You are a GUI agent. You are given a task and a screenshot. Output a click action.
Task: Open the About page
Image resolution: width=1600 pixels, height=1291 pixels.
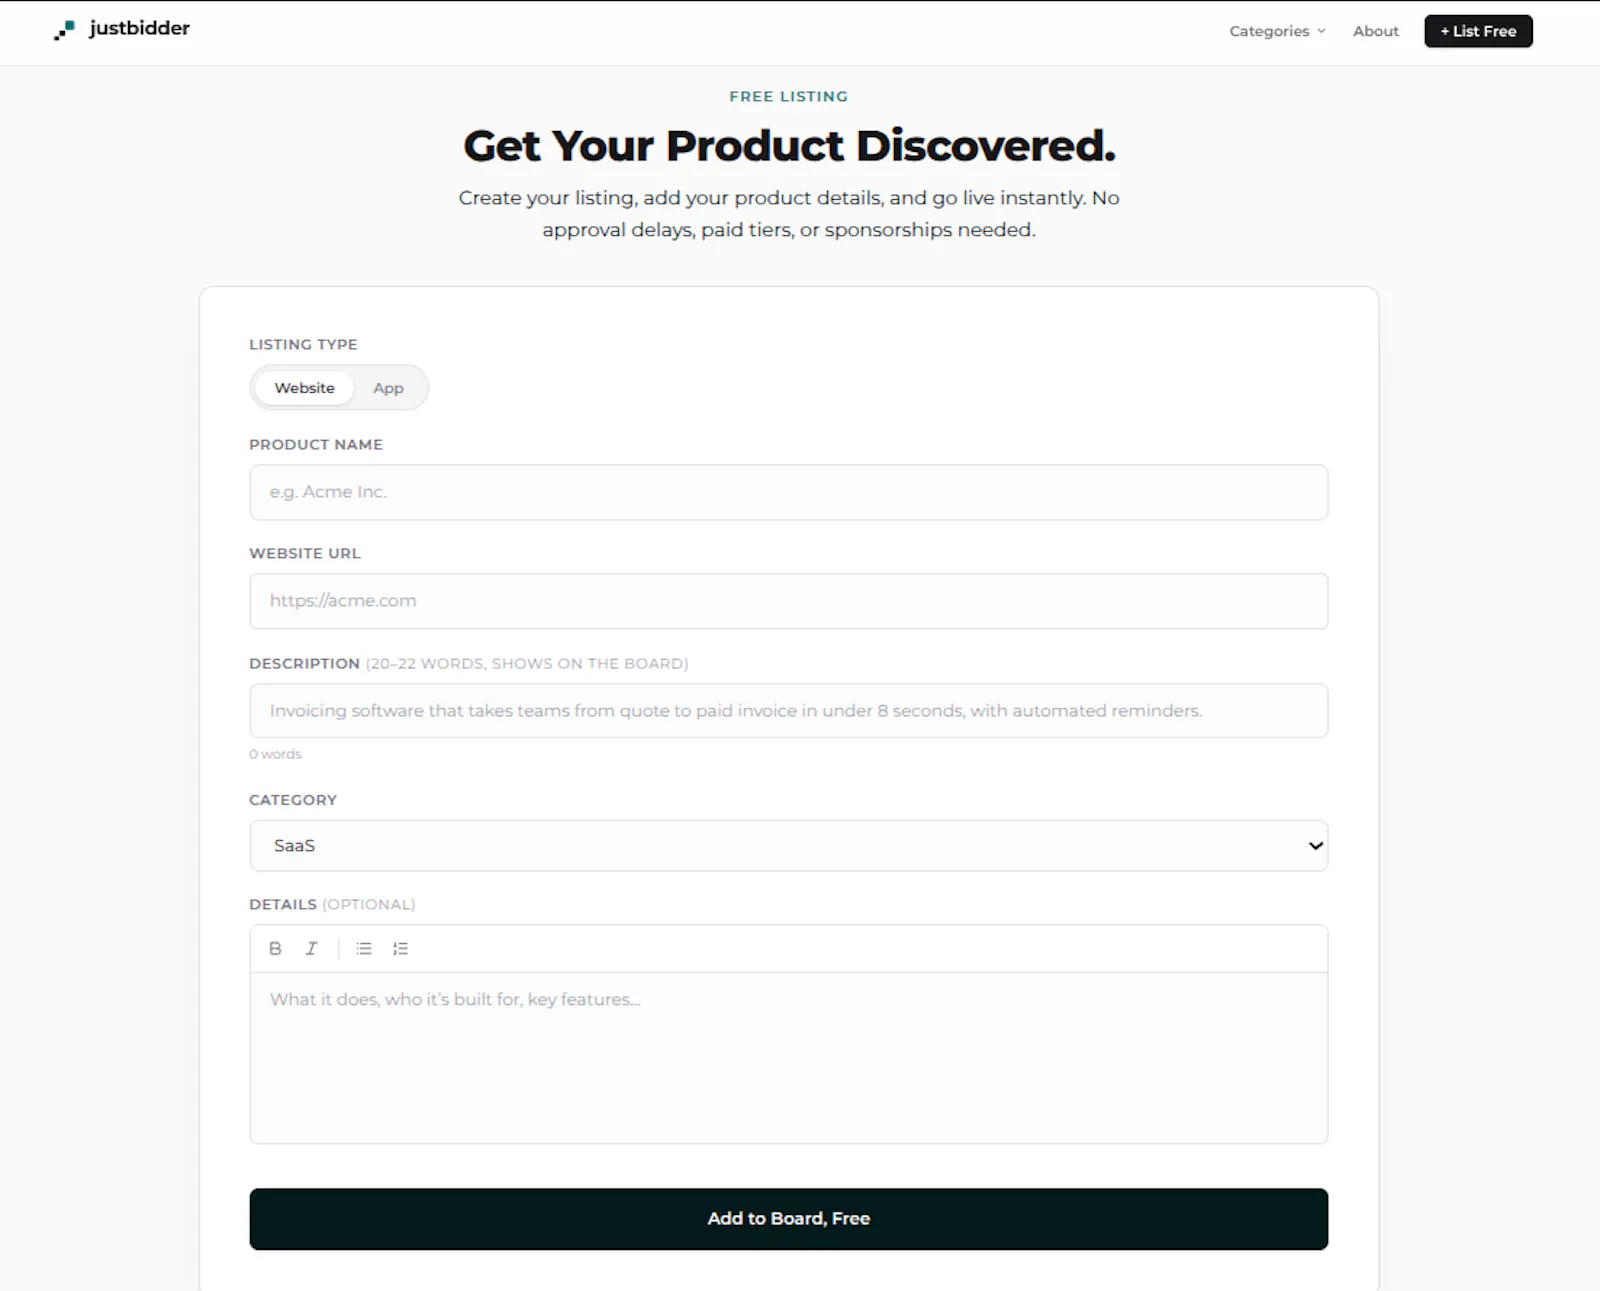click(1375, 31)
